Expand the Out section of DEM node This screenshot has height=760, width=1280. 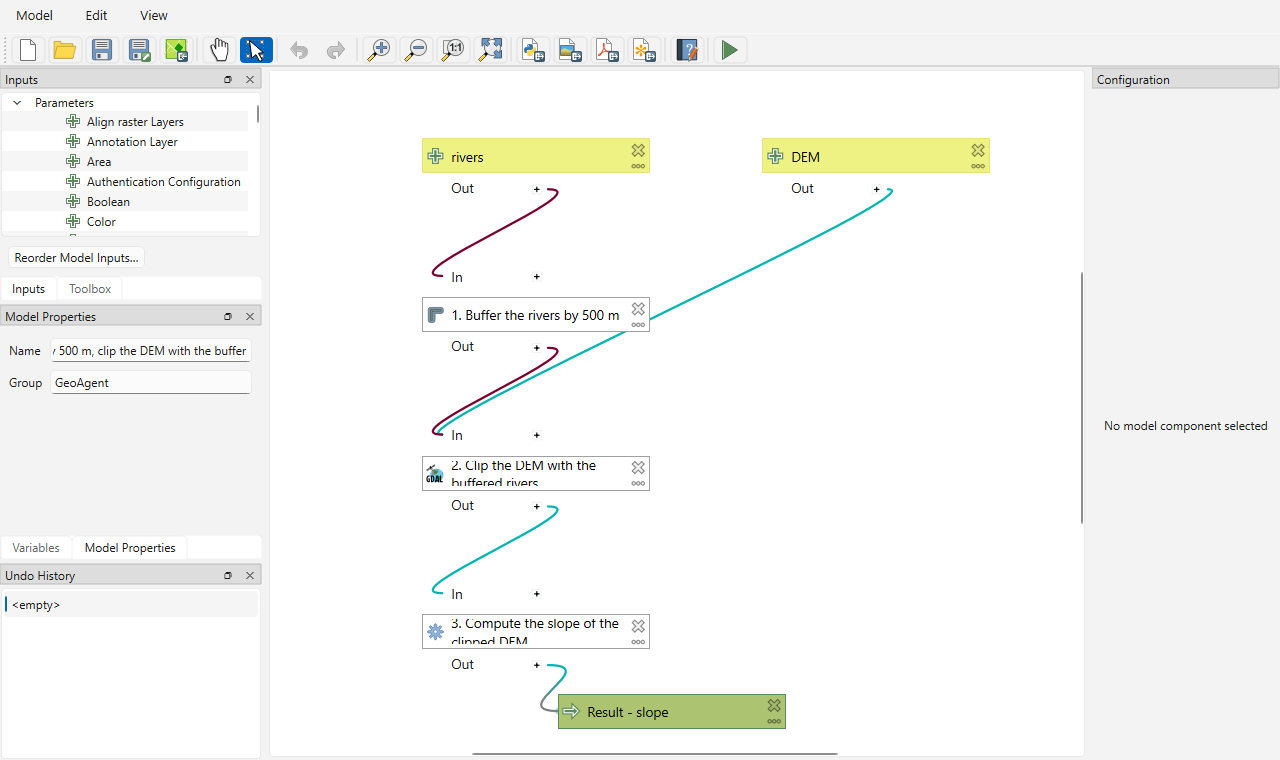click(876, 188)
